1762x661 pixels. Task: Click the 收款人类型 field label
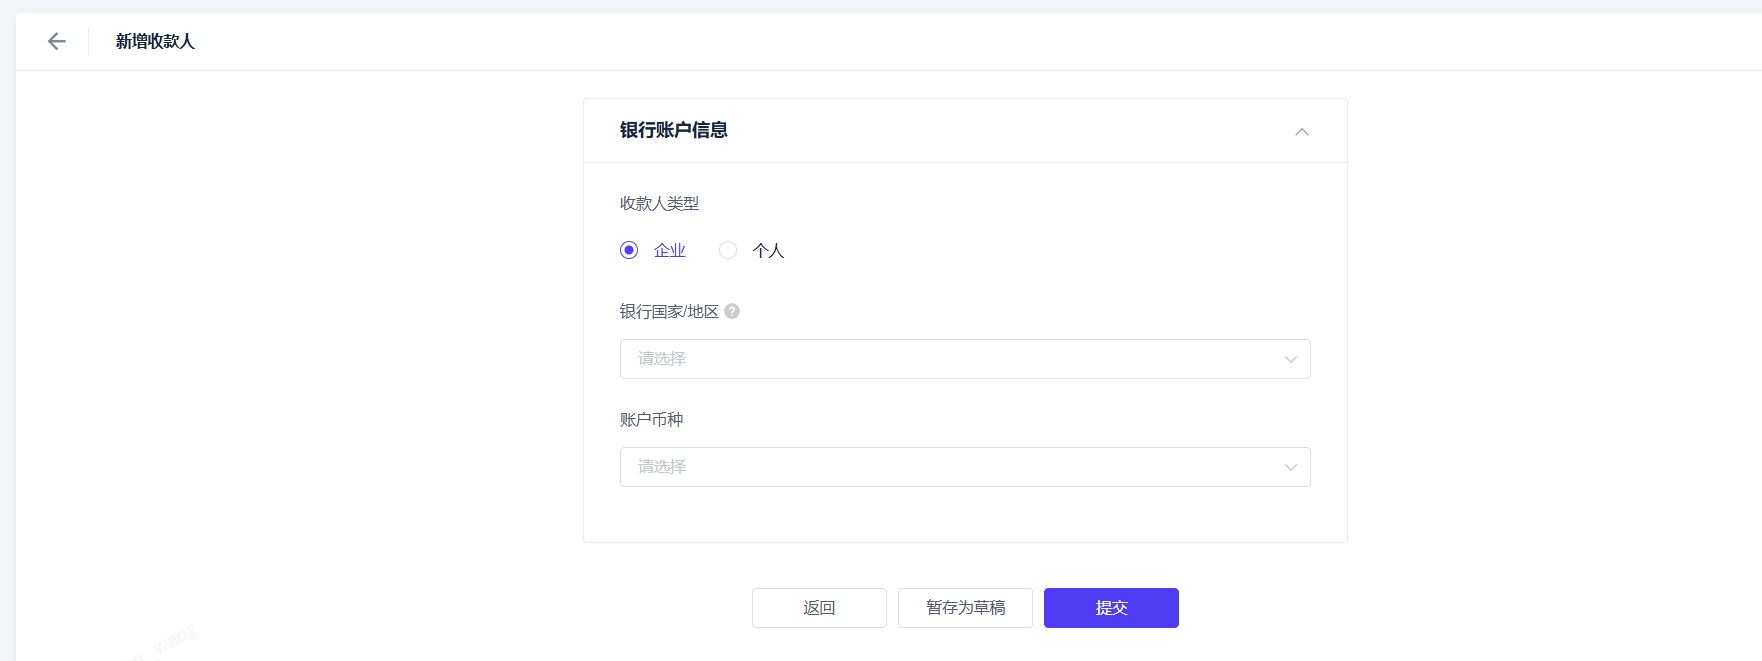point(659,203)
